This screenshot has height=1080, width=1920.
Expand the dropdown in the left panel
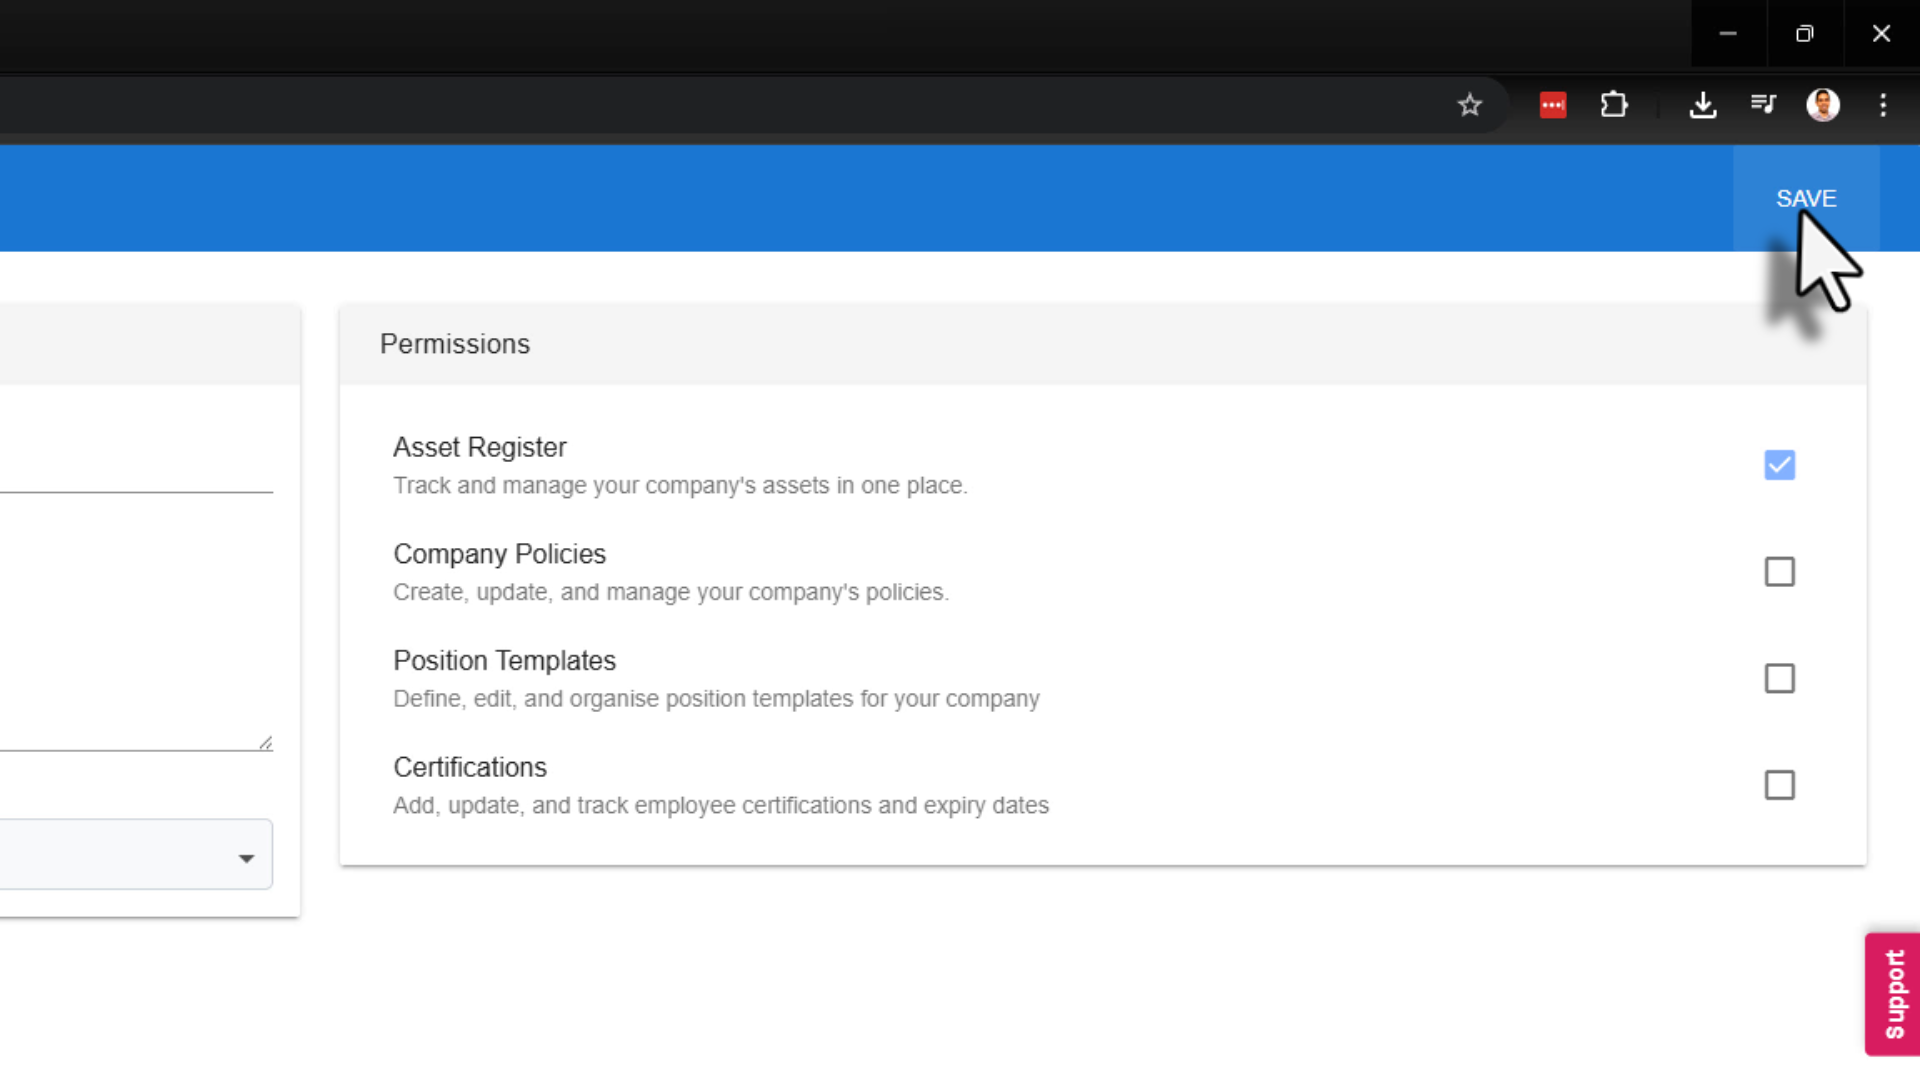pos(246,857)
